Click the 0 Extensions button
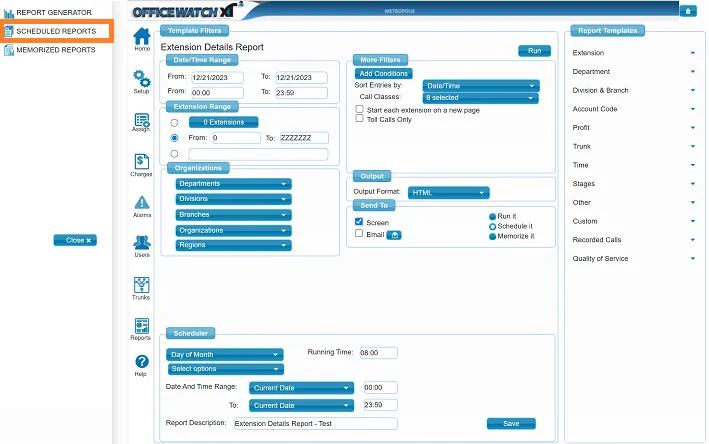 (x=224, y=122)
